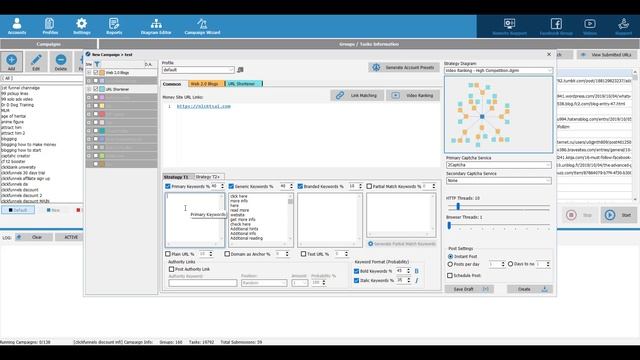This screenshot has width=640, height=360.
Task: Select Posts per day radio button
Action: click(x=450, y=264)
